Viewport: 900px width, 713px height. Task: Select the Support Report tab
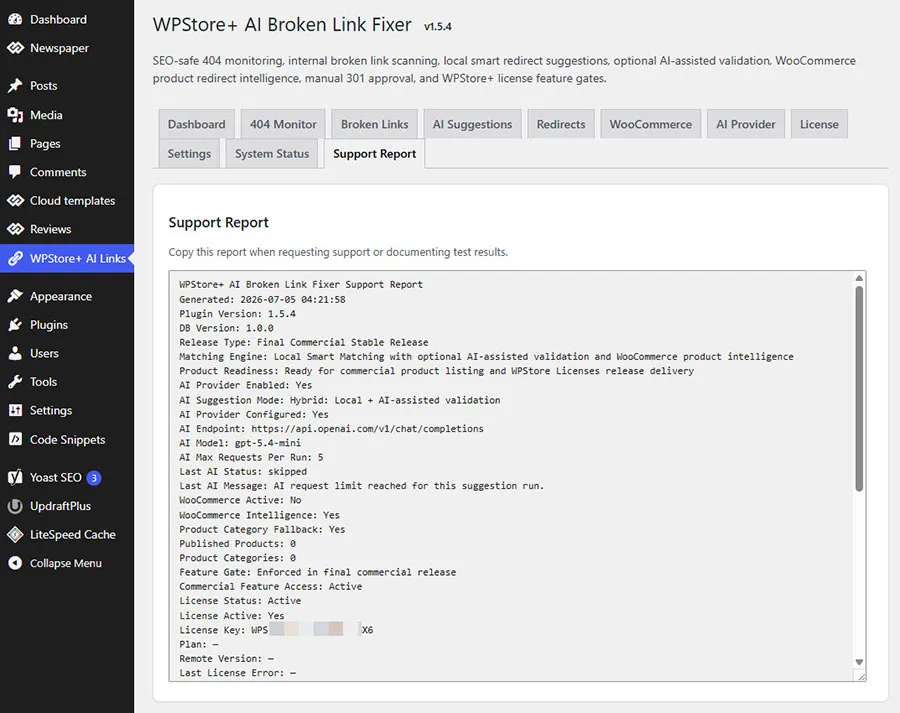point(374,153)
